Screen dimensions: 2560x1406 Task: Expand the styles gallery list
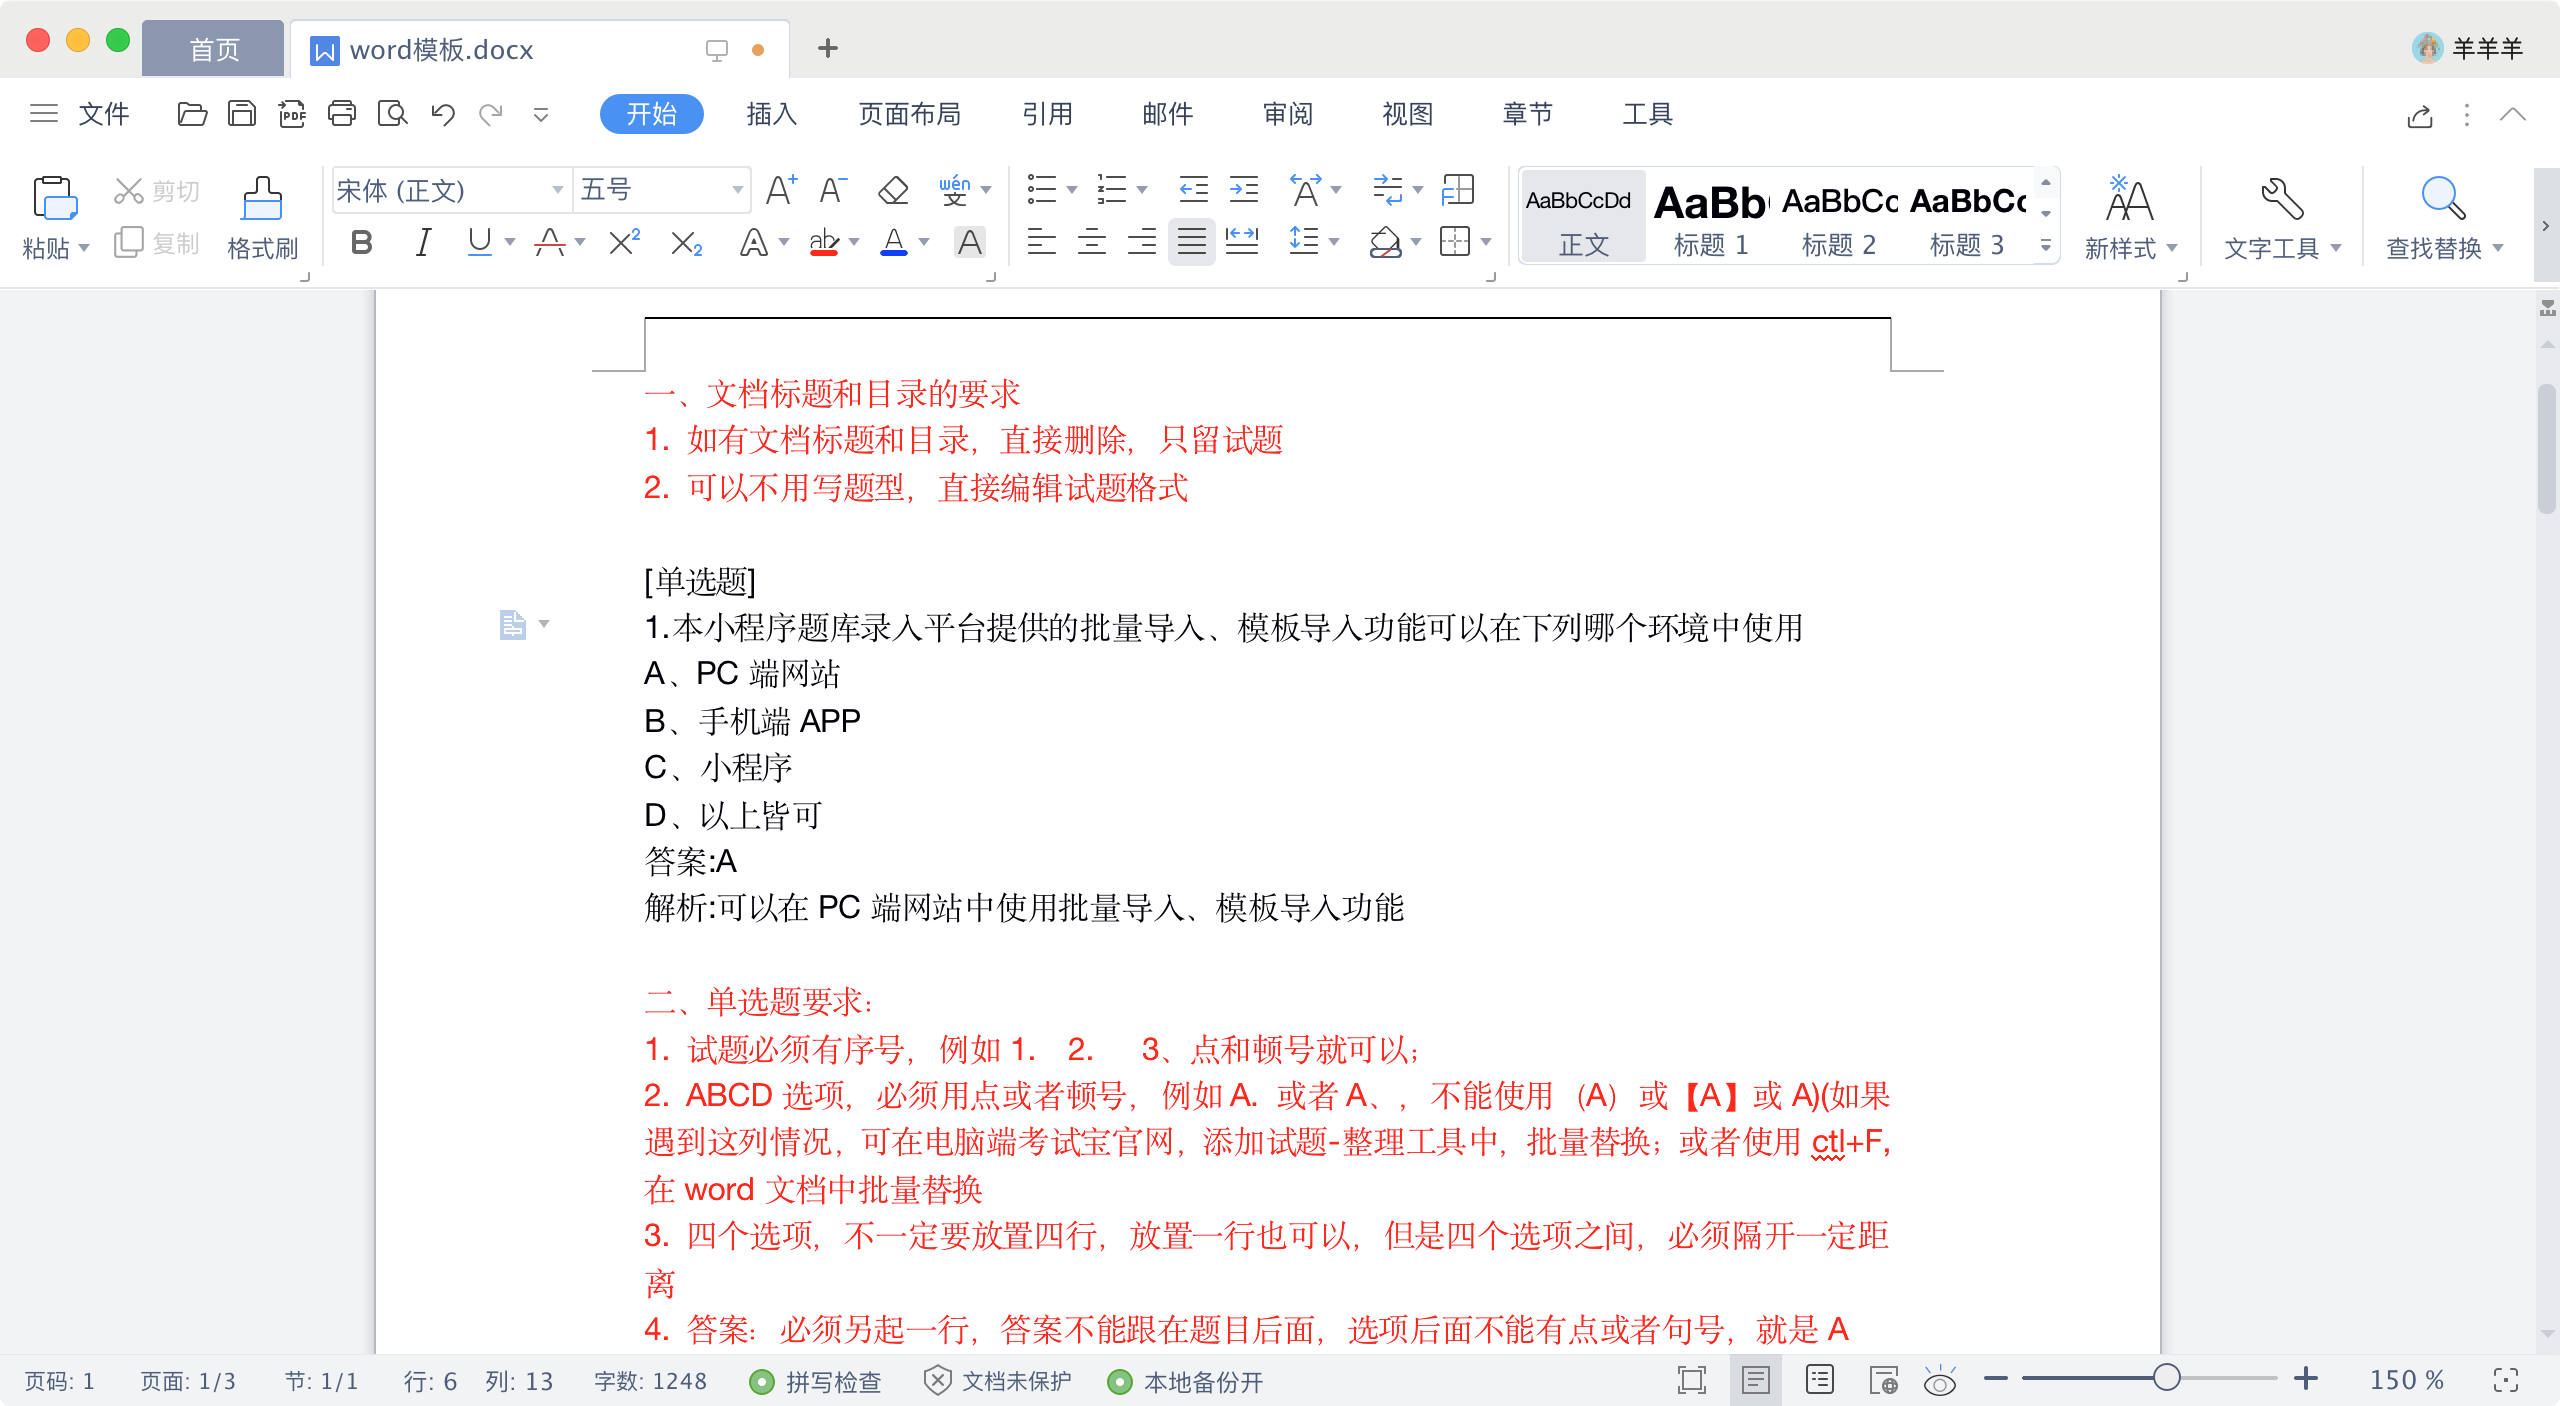tap(2046, 245)
